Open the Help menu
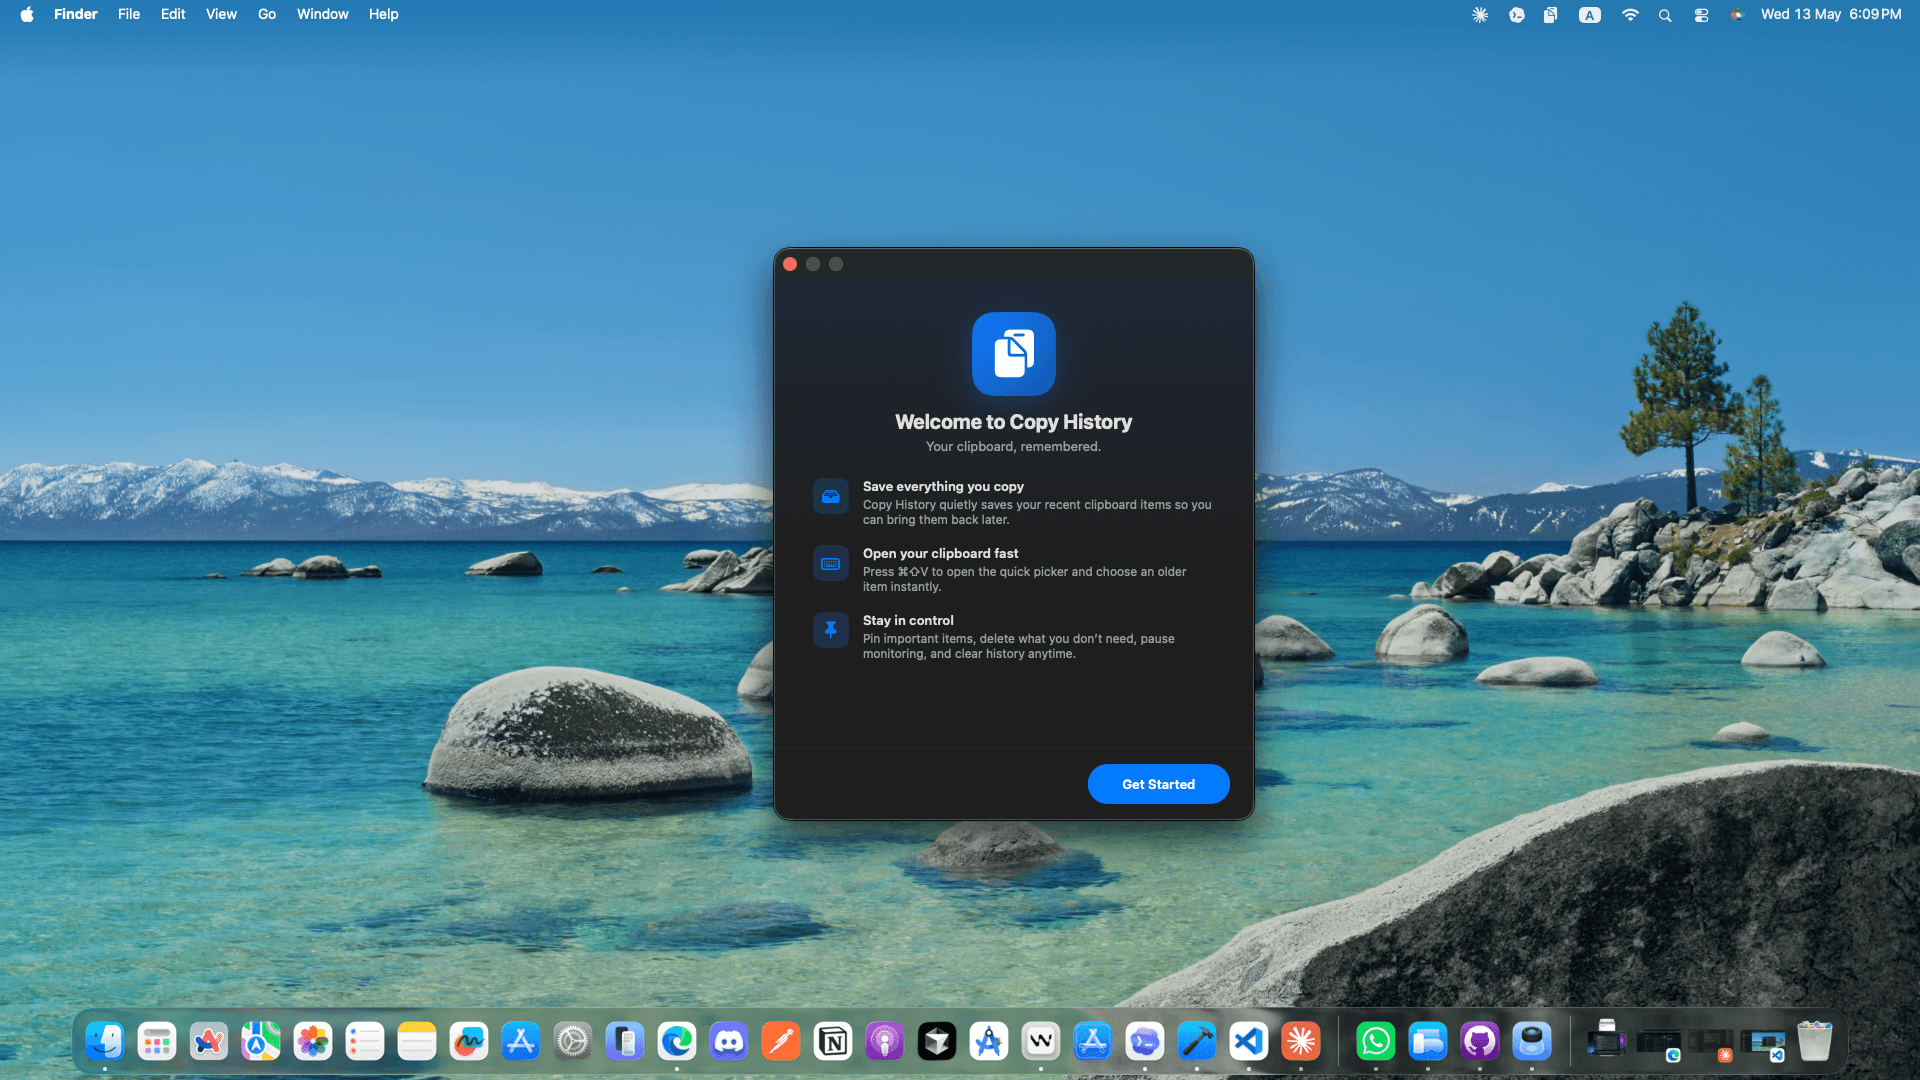 (x=383, y=14)
